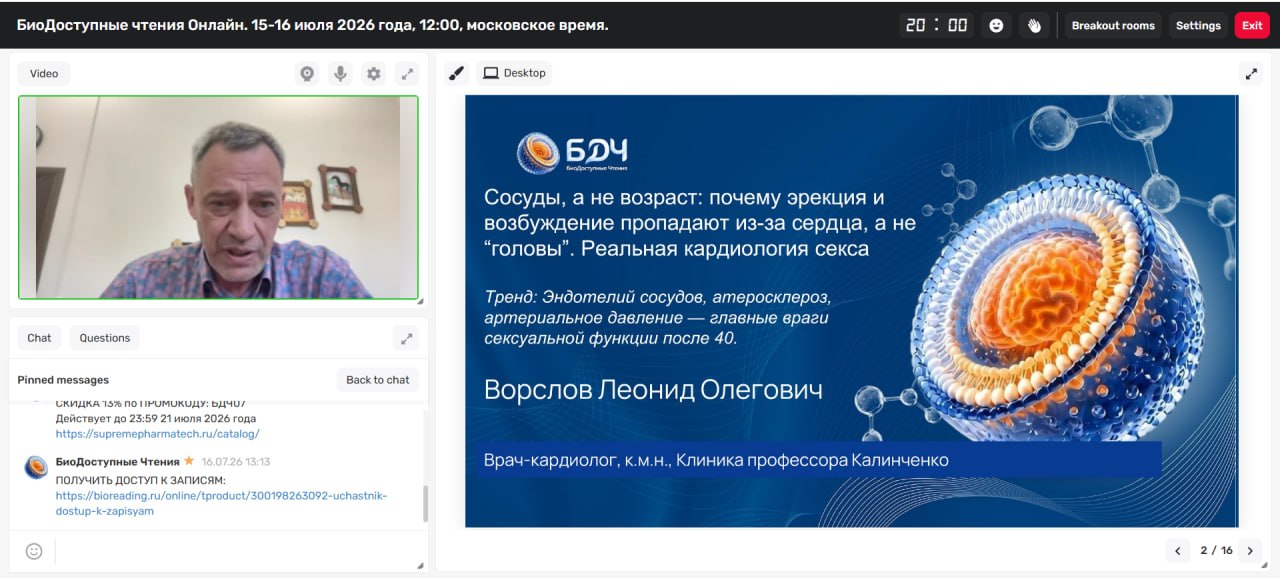Click the chat message input field
The width and height of the screenshot is (1280, 578).
(x=237, y=551)
